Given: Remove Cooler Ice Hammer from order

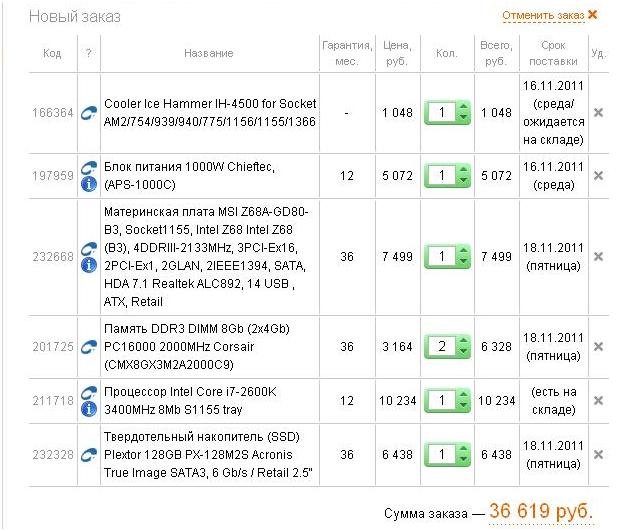Looking at the screenshot, I should 598,113.
